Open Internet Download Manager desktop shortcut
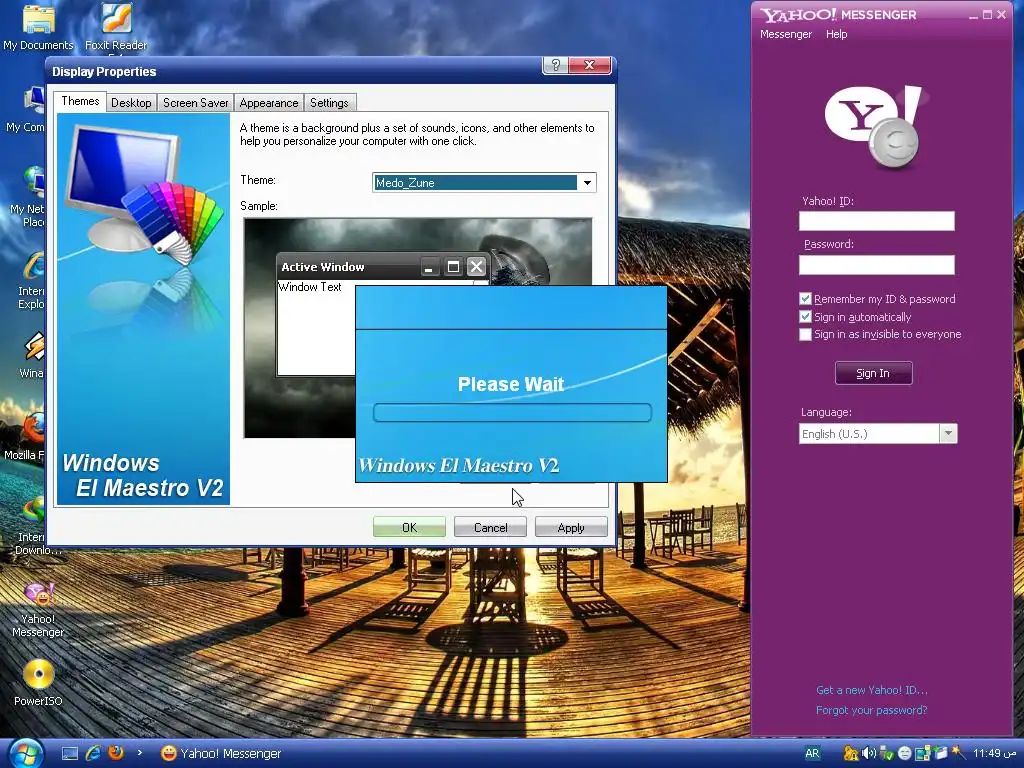1024x768 pixels. pyautogui.click(x=31, y=526)
